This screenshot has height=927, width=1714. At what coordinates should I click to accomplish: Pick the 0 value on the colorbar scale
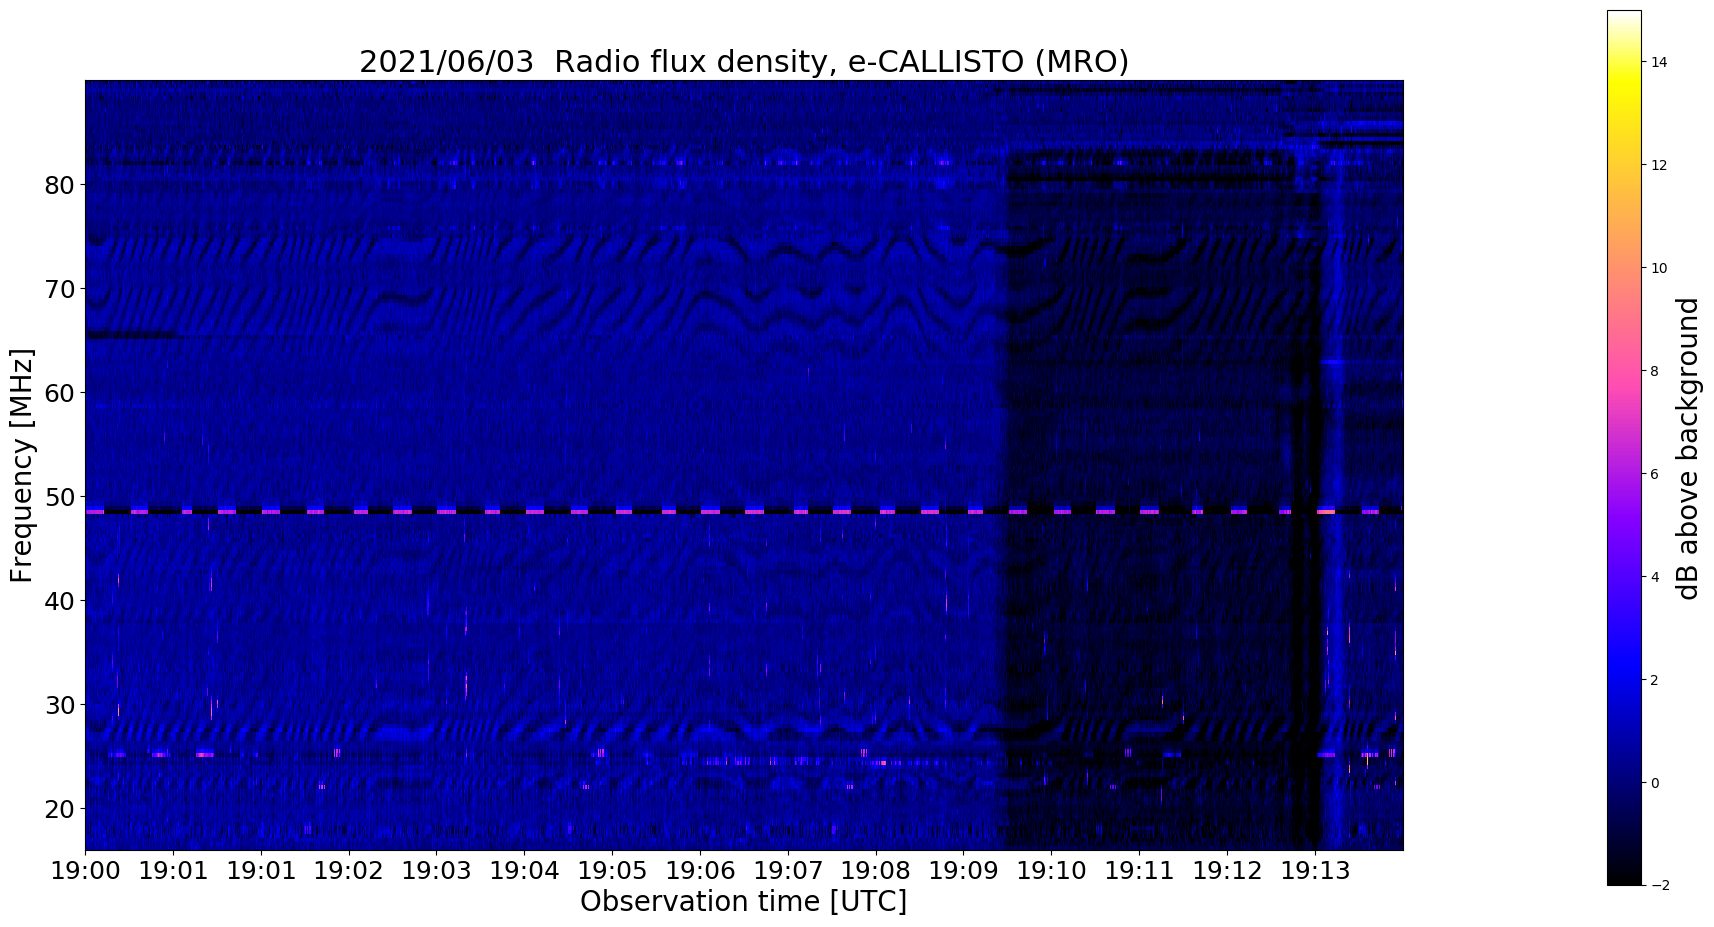(1655, 783)
